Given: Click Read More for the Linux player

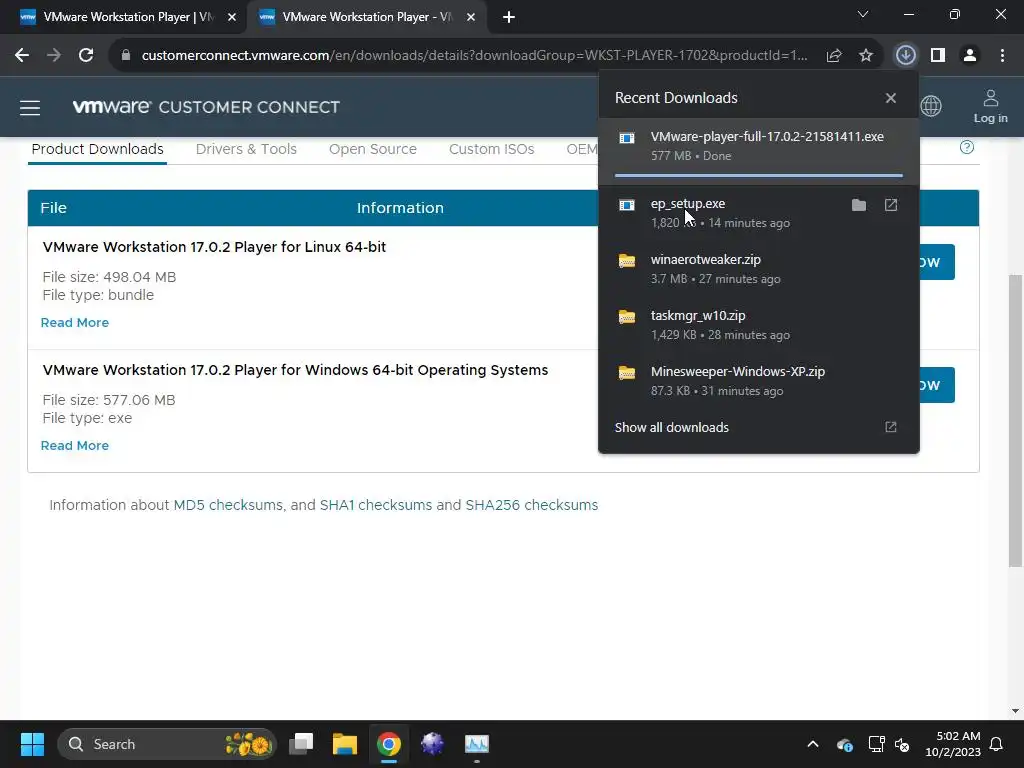Looking at the screenshot, I should [75, 323].
